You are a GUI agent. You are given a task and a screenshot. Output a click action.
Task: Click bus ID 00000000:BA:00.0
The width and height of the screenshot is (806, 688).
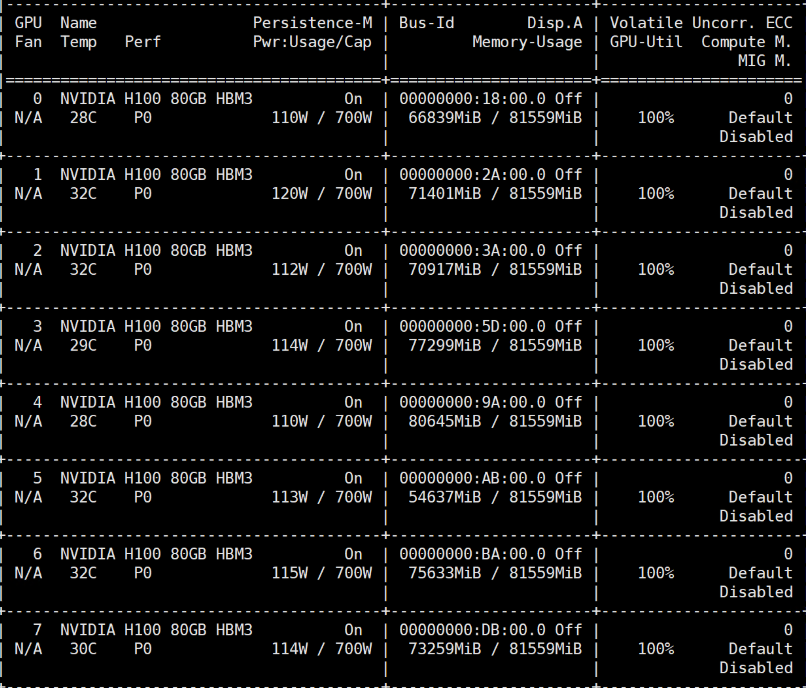[472, 554]
